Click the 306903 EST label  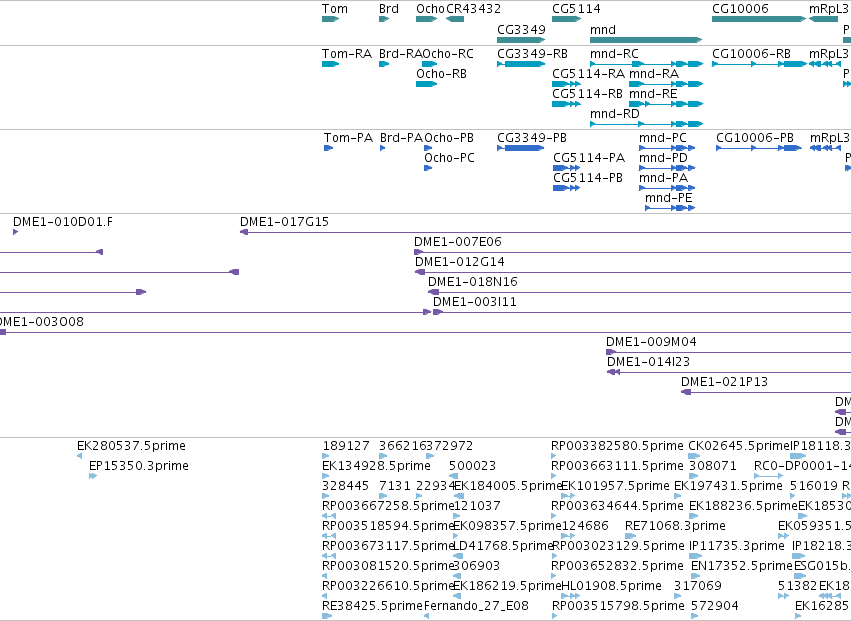pos(477,567)
